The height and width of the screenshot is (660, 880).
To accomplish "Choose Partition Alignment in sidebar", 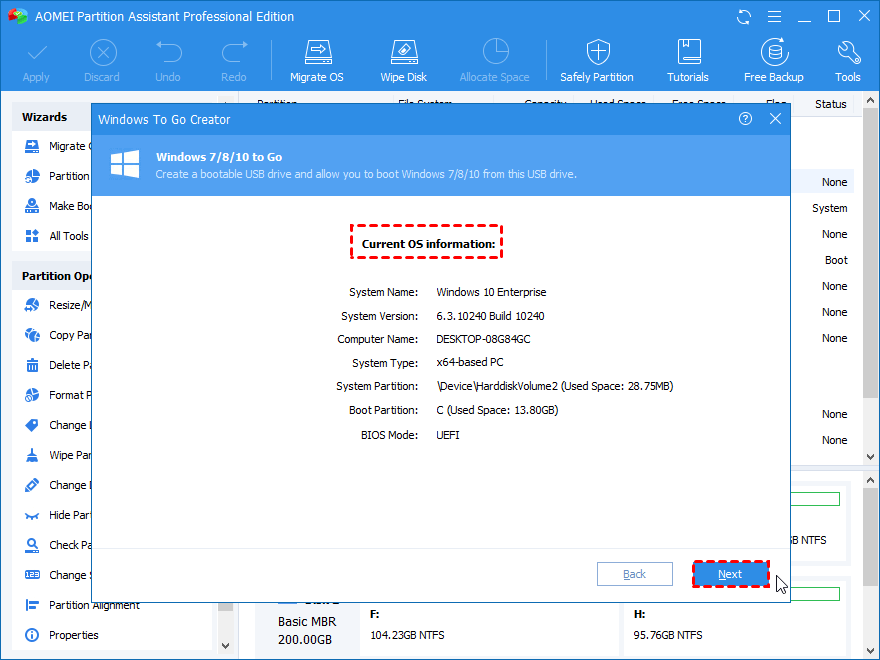I will coord(94,605).
